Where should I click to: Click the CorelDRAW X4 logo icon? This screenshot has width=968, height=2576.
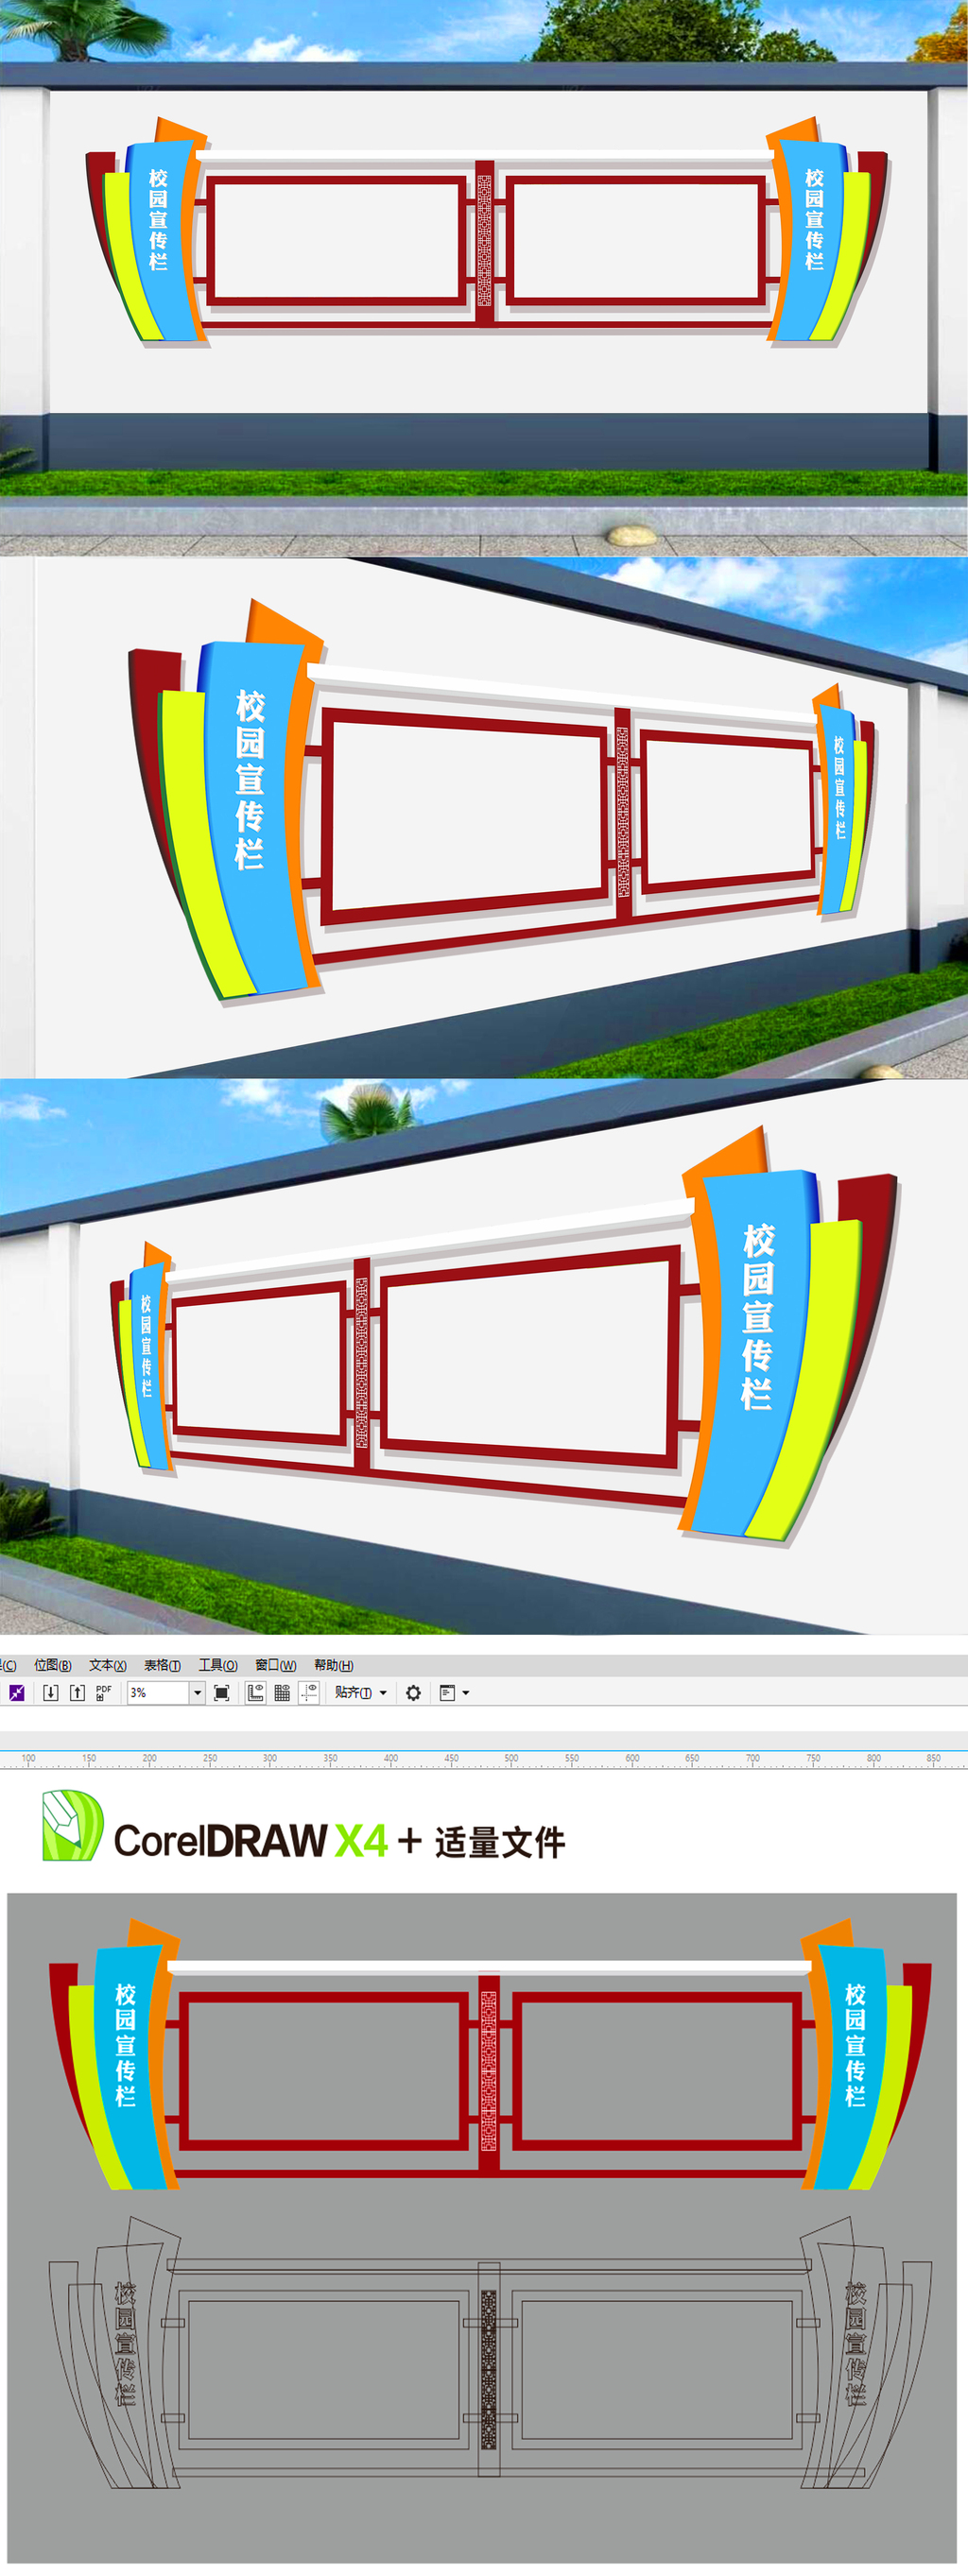pyautogui.click(x=72, y=1825)
